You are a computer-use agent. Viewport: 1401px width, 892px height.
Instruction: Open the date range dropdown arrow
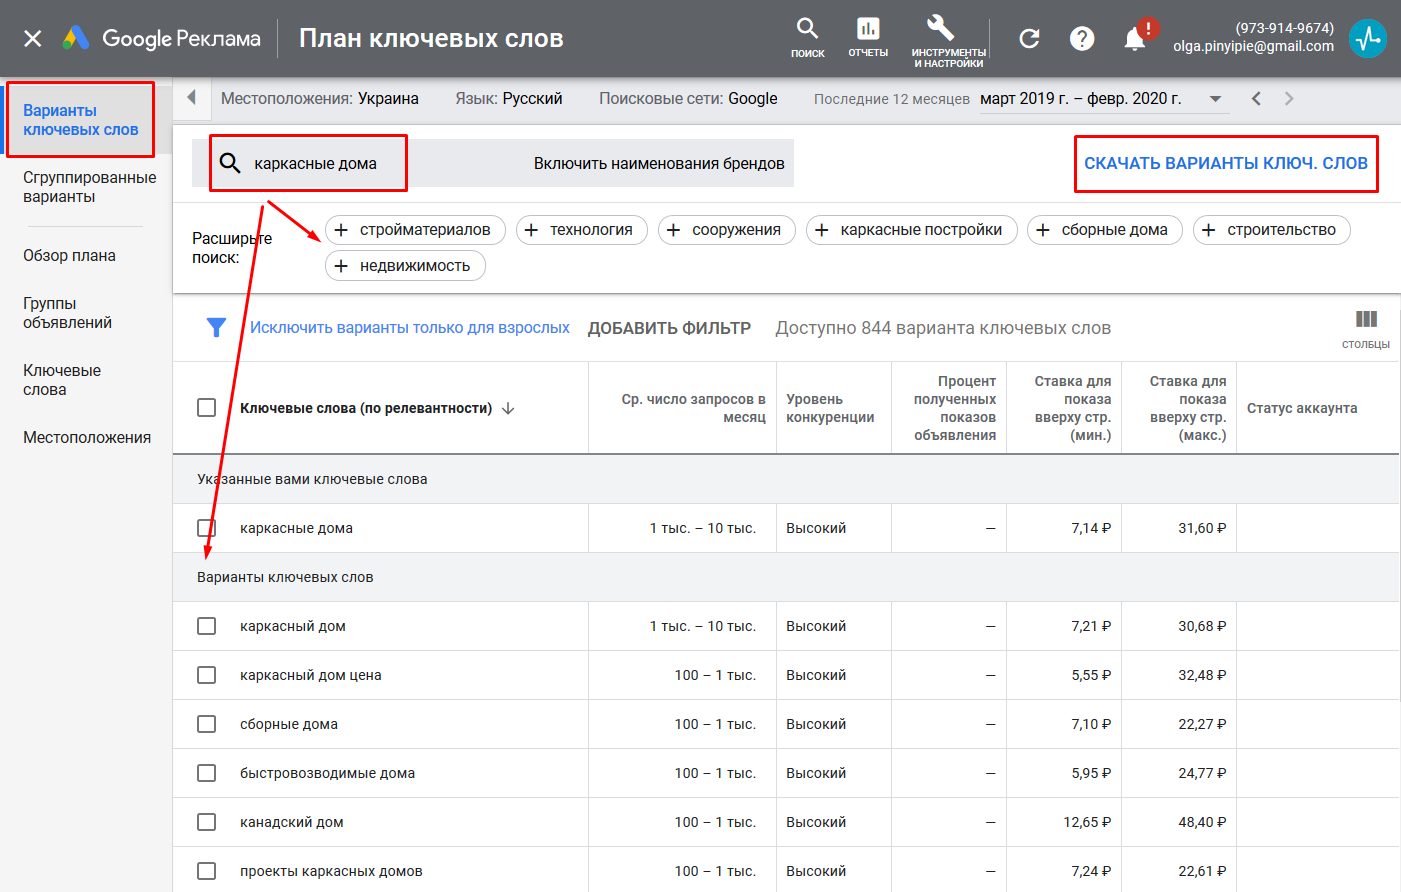[1215, 99]
